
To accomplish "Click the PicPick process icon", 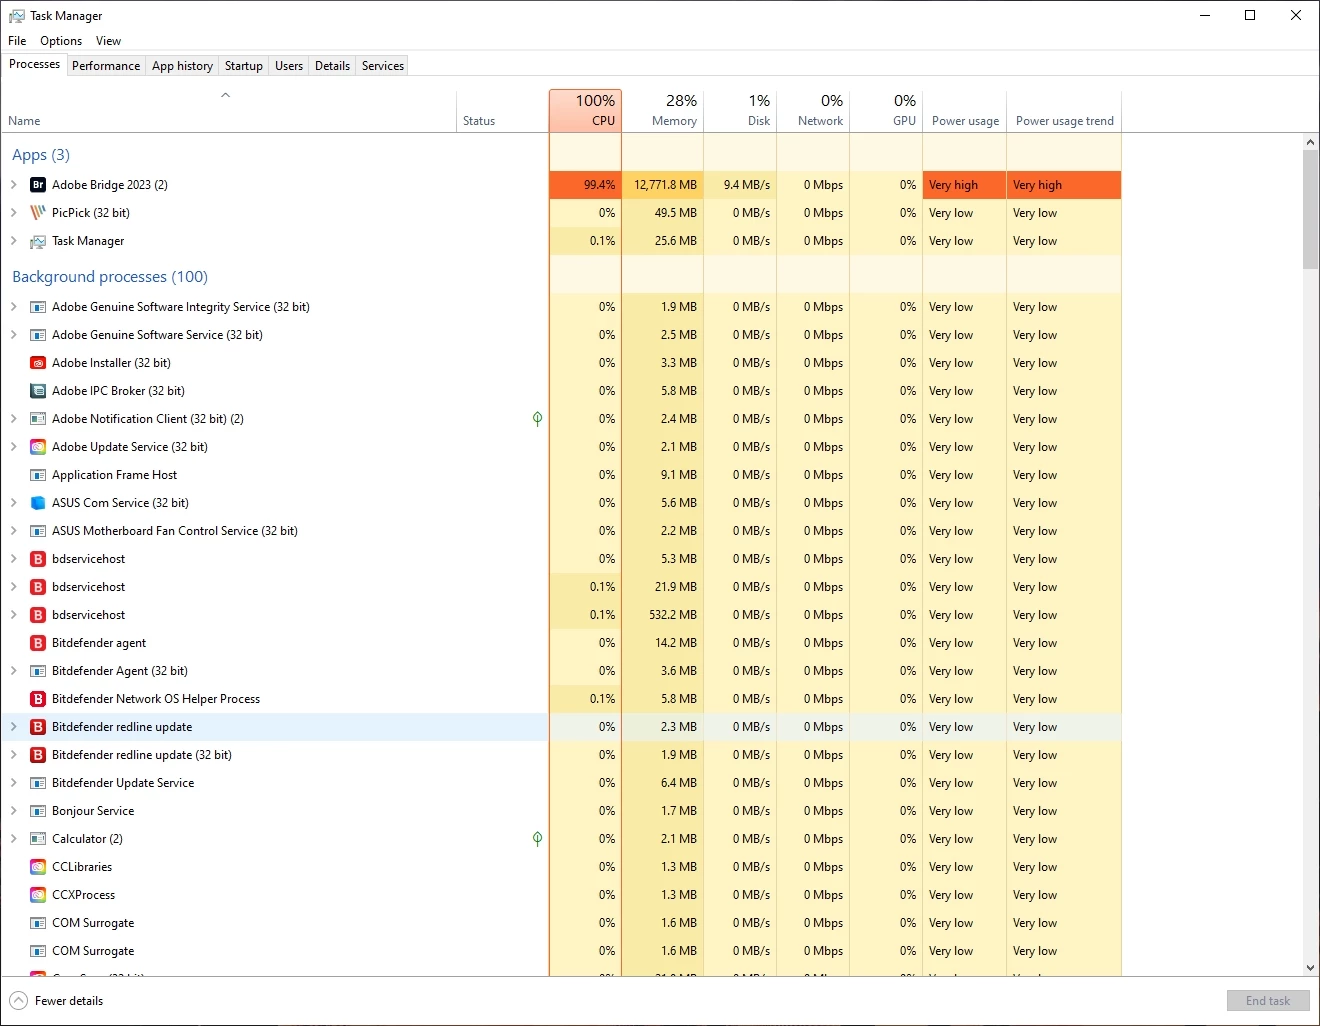I will click(38, 213).
